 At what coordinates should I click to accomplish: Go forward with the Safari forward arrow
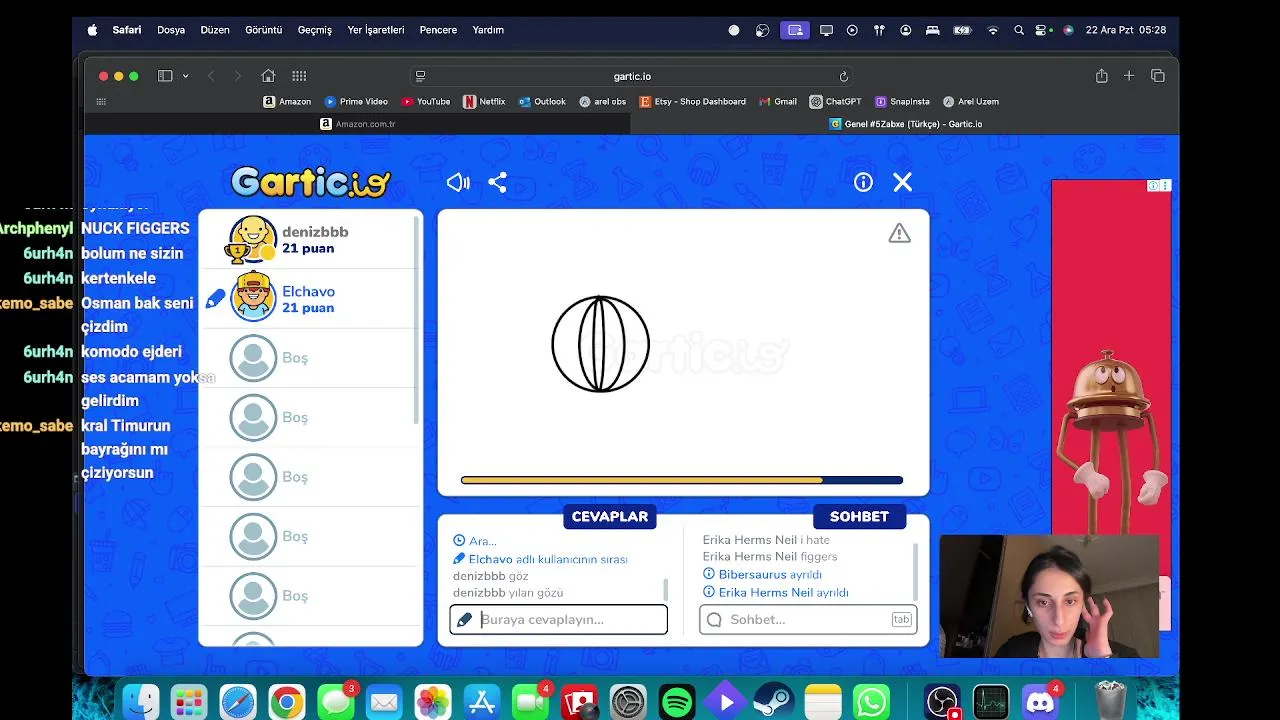tap(237, 76)
